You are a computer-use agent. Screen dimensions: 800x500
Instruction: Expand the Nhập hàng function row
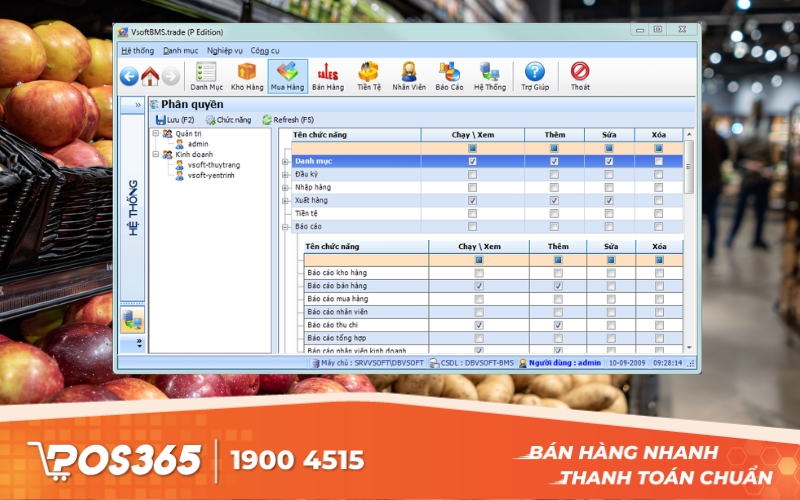(286, 188)
